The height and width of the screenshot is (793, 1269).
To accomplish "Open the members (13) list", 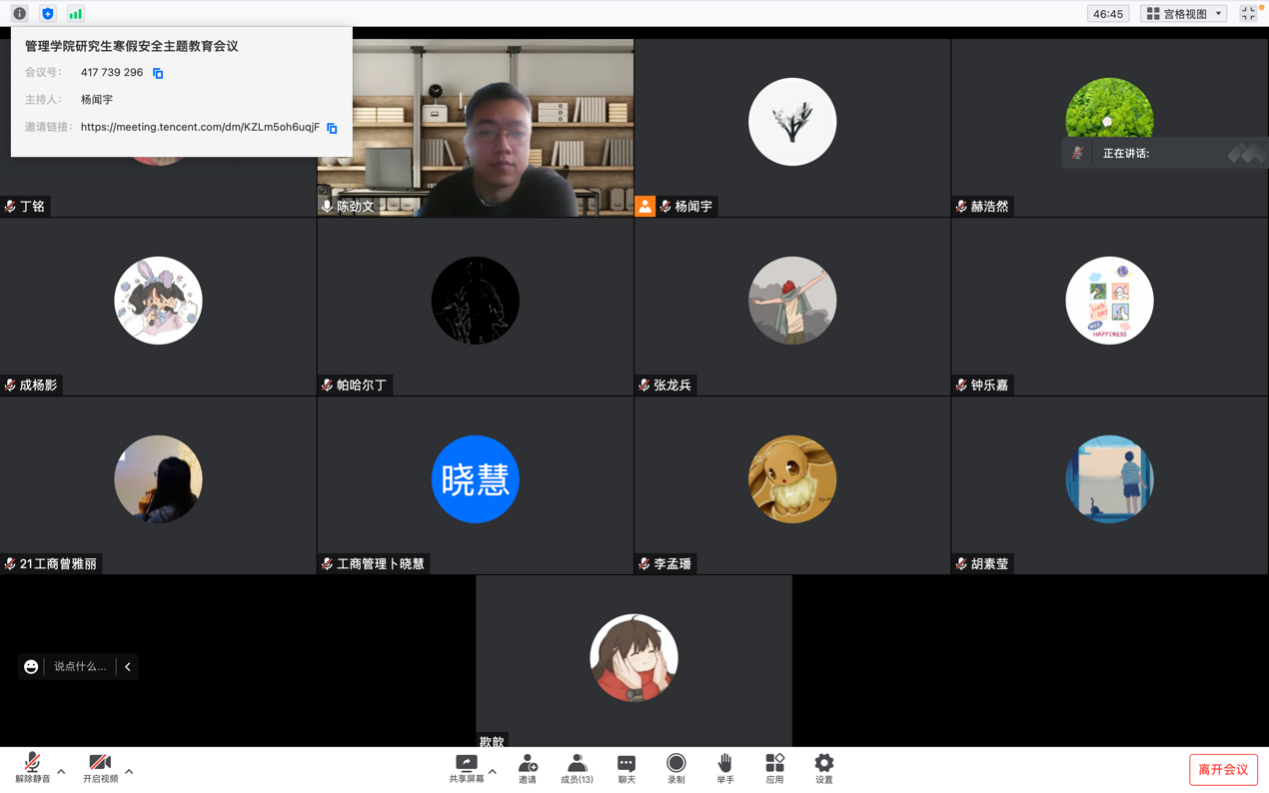I will [x=576, y=768].
